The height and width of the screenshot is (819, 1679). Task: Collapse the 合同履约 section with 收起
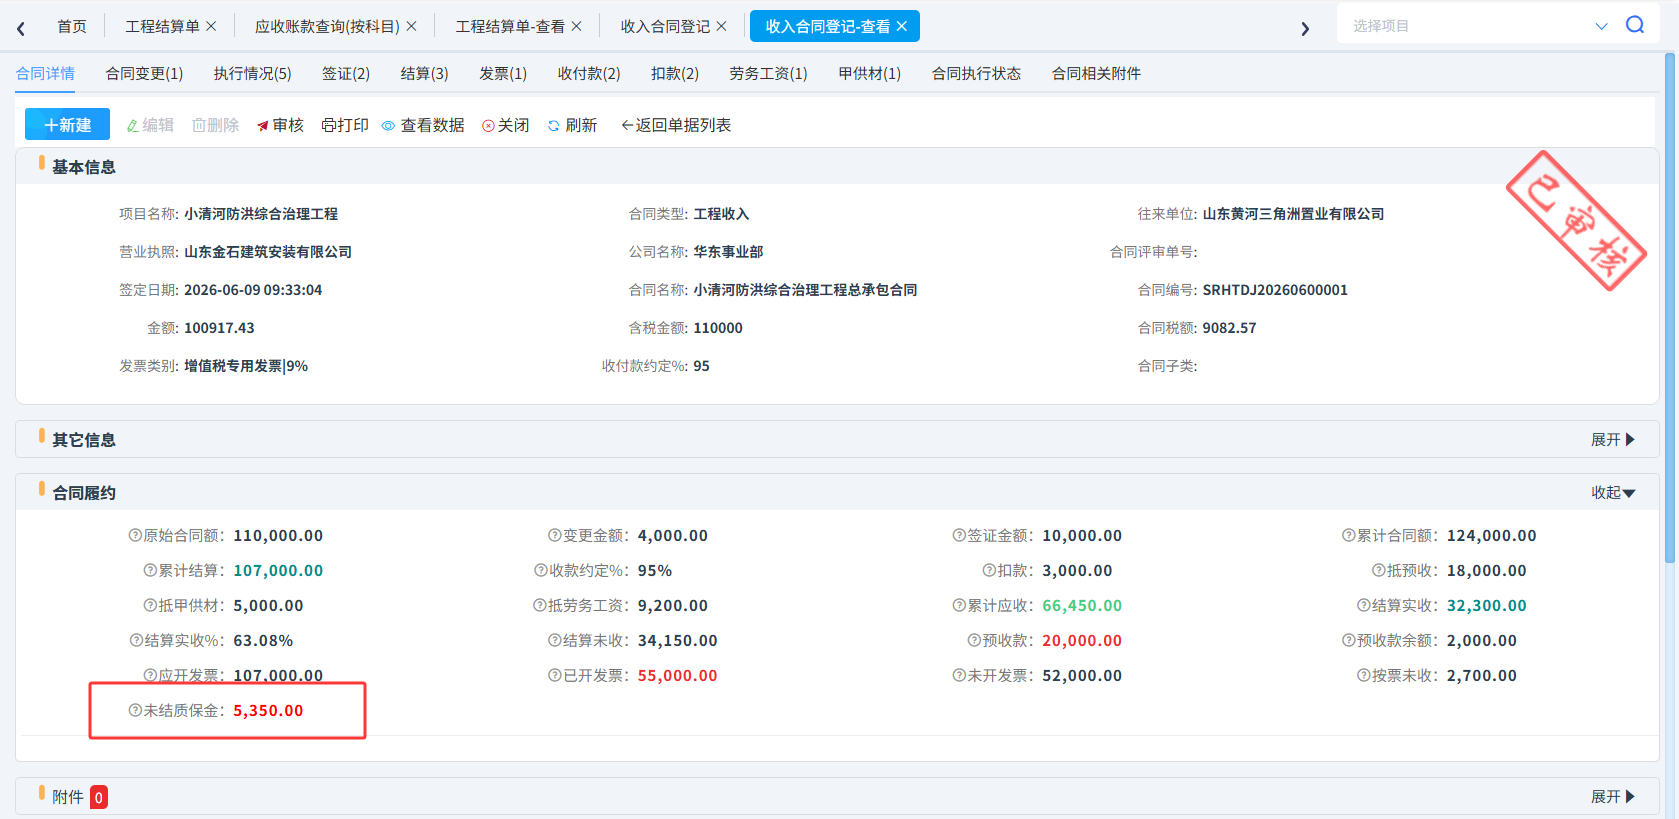pyautogui.click(x=1612, y=493)
